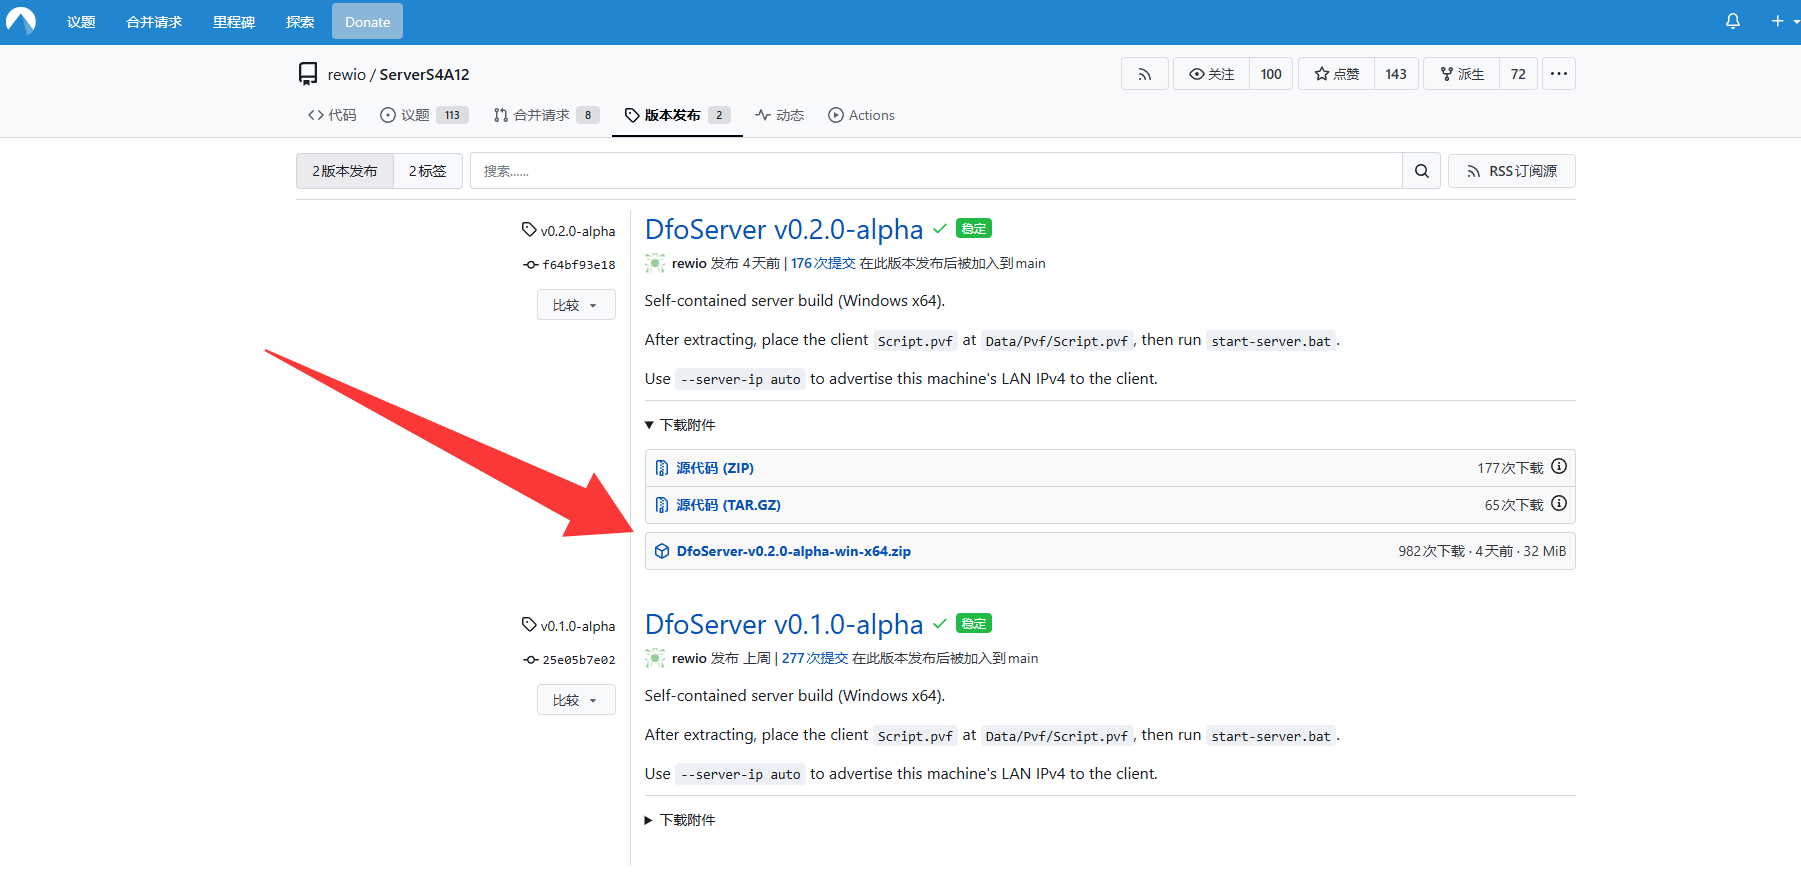Toggle watch (关注) on the repository
This screenshot has height=892, width=1801.
pyautogui.click(x=1211, y=74)
